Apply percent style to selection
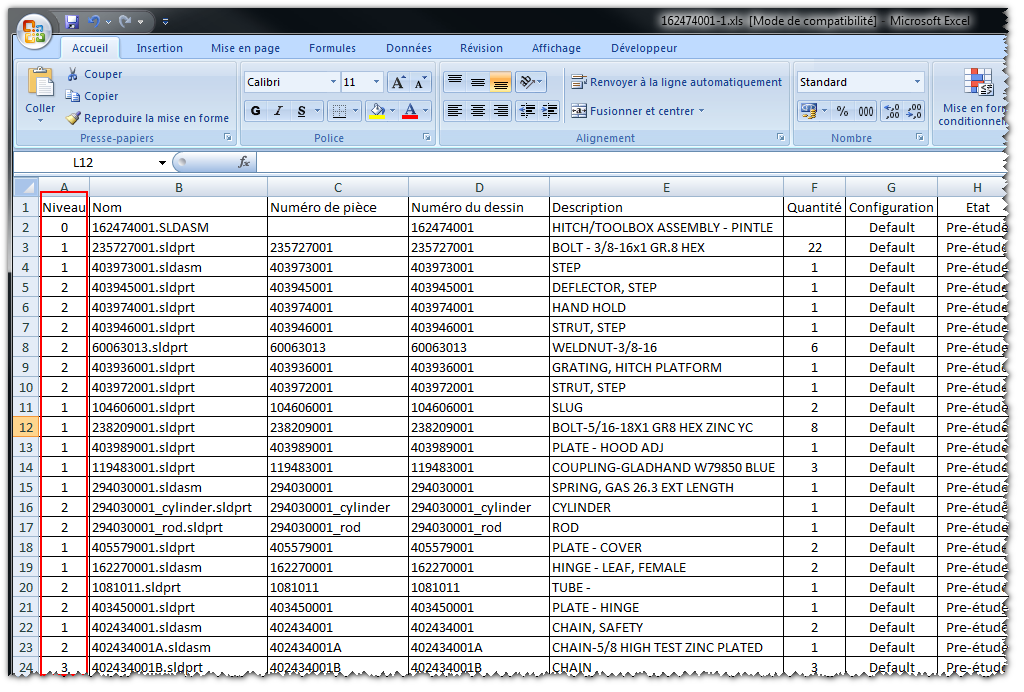This screenshot has width=1024, height=692. tap(842, 111)
